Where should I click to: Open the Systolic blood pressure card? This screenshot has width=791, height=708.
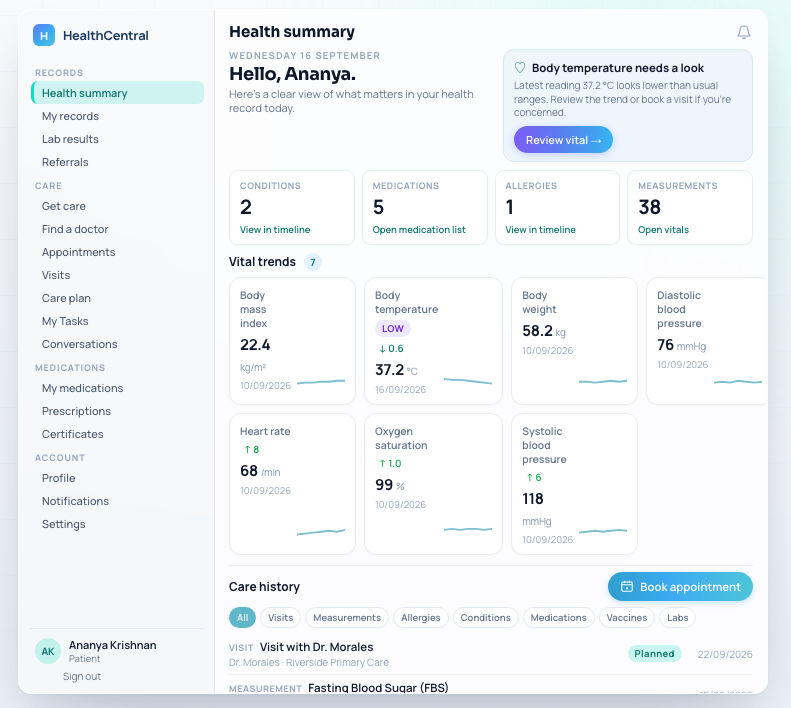click(x=574, y=483)
